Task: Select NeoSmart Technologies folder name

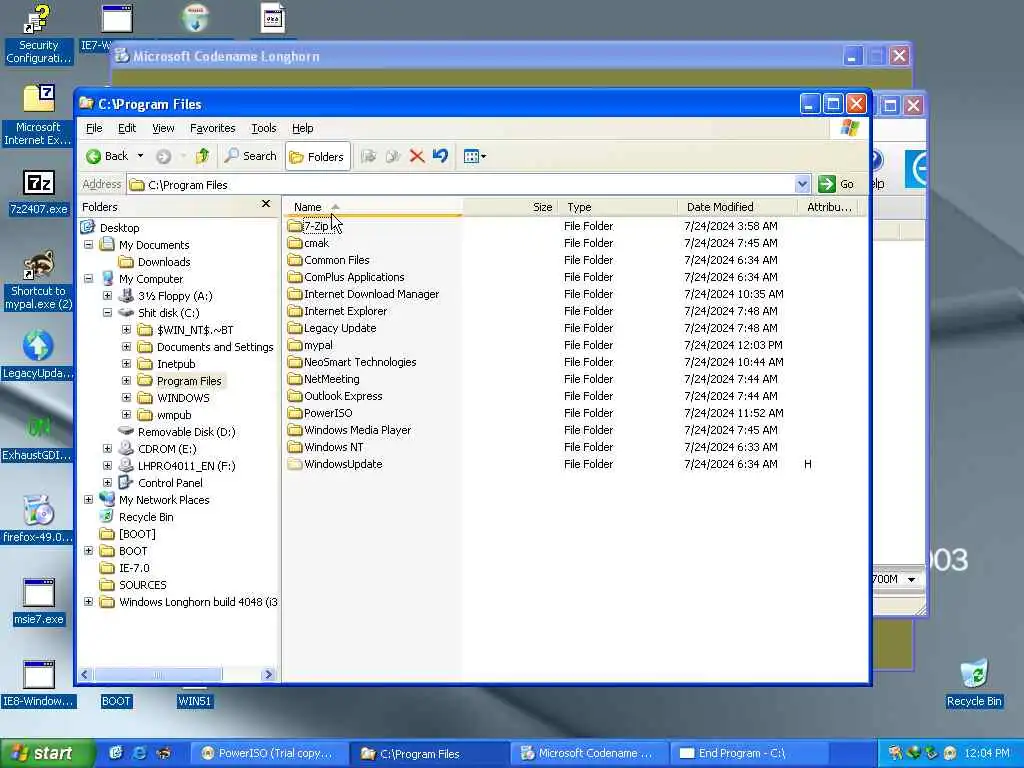Action: [x=360, y=362]
